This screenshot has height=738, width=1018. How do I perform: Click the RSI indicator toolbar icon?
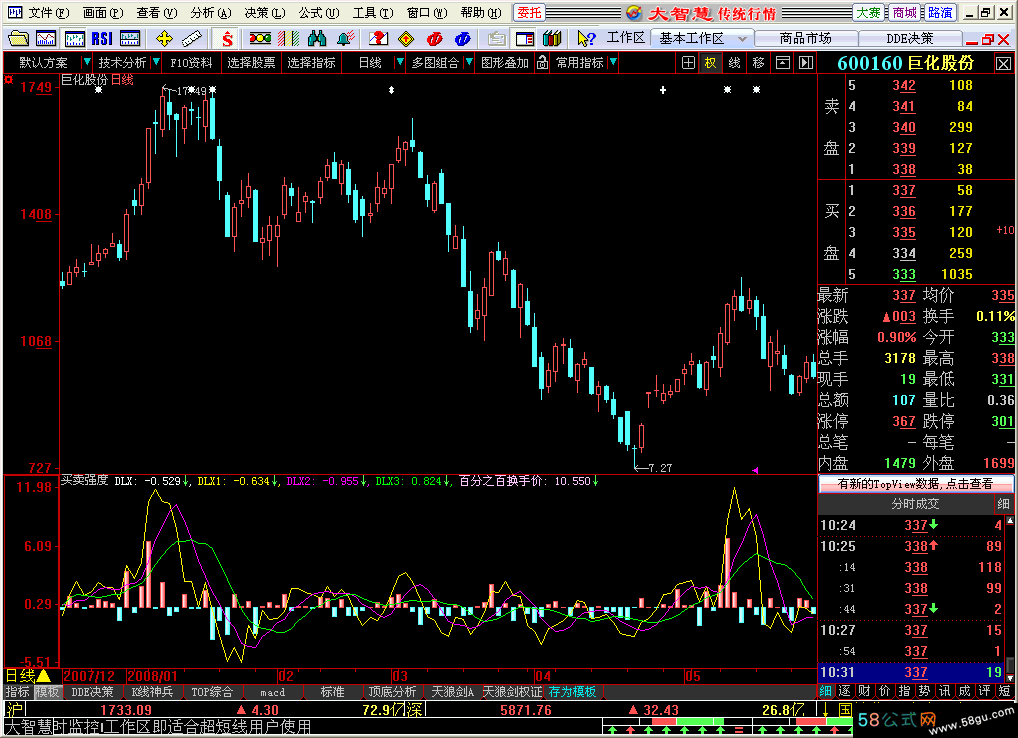[101, 38]
